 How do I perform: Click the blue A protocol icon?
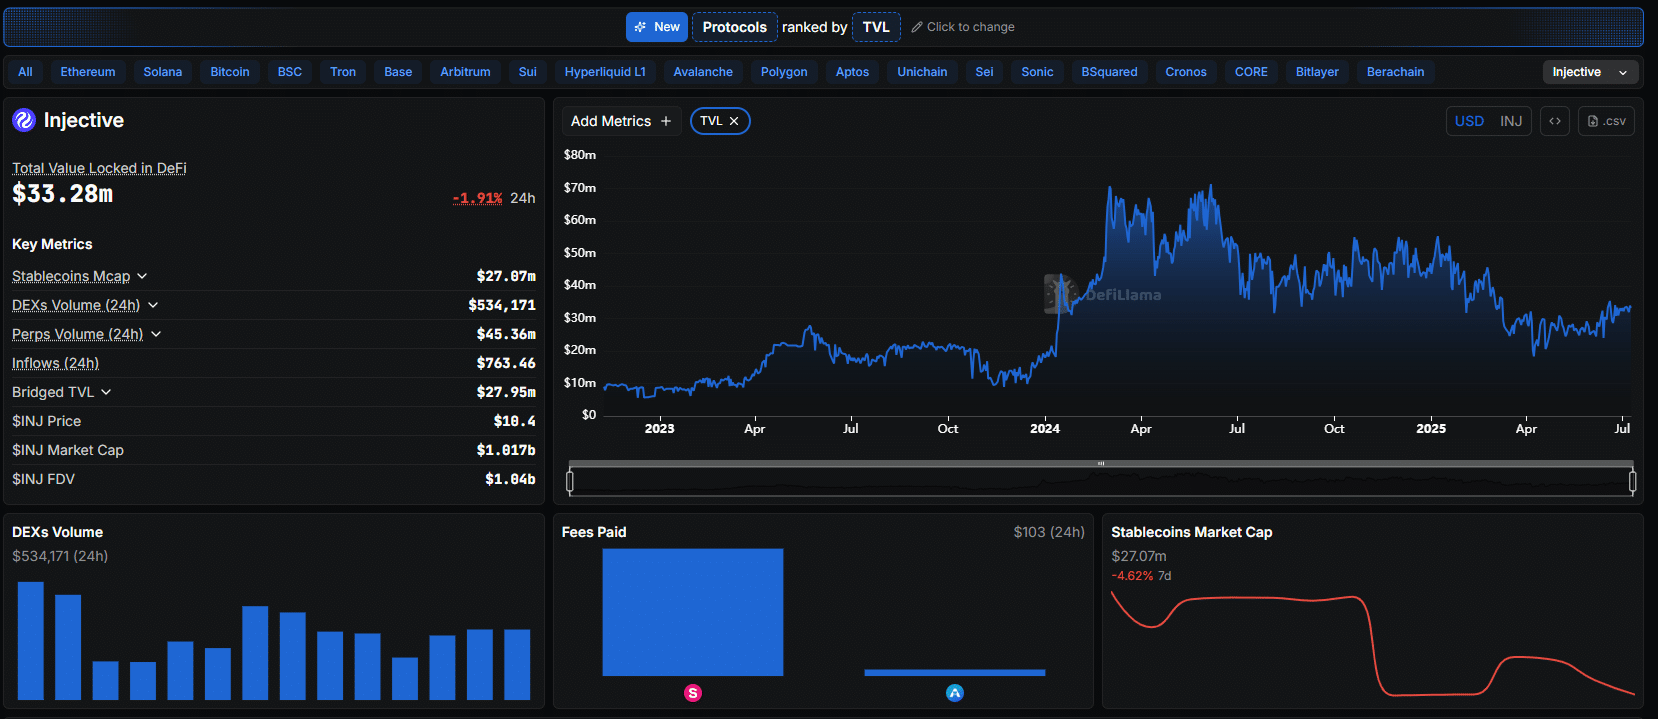pos(955,693)
